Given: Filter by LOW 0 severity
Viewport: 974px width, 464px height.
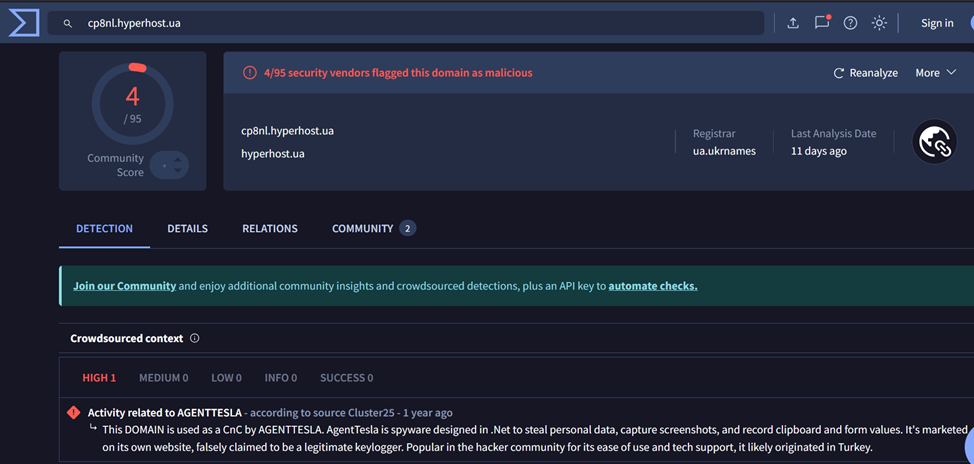Looking at the screenshot, I should tap(226, 378).
